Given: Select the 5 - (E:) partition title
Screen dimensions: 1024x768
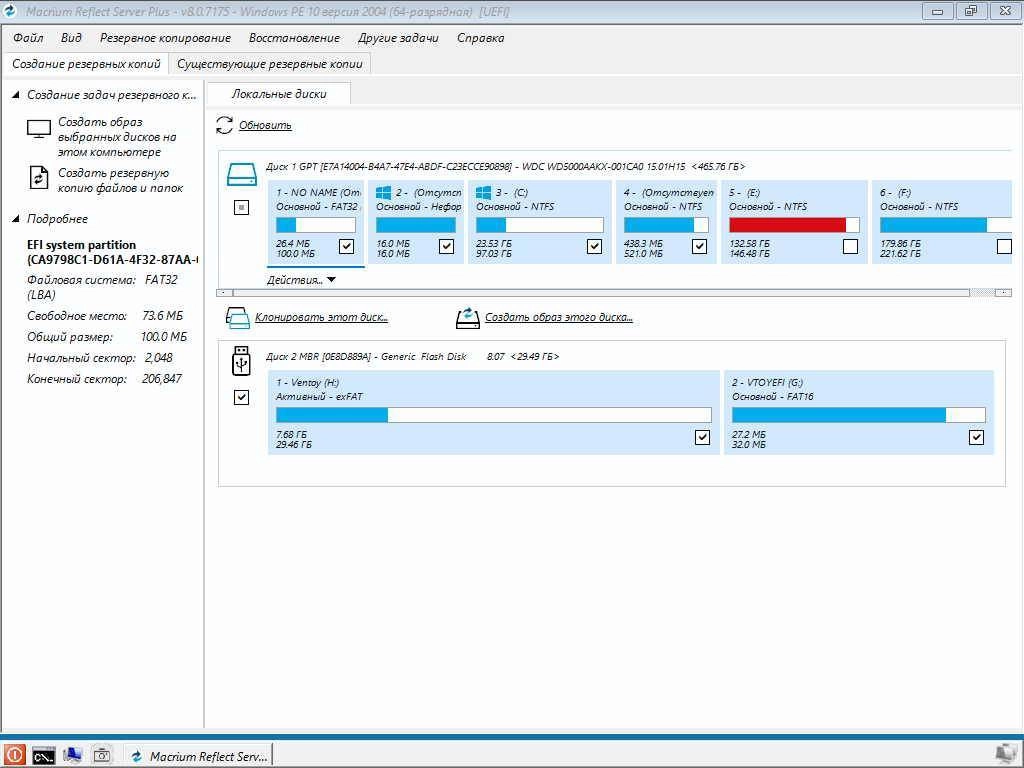Looking at the screenshot, I should (744, 193).
